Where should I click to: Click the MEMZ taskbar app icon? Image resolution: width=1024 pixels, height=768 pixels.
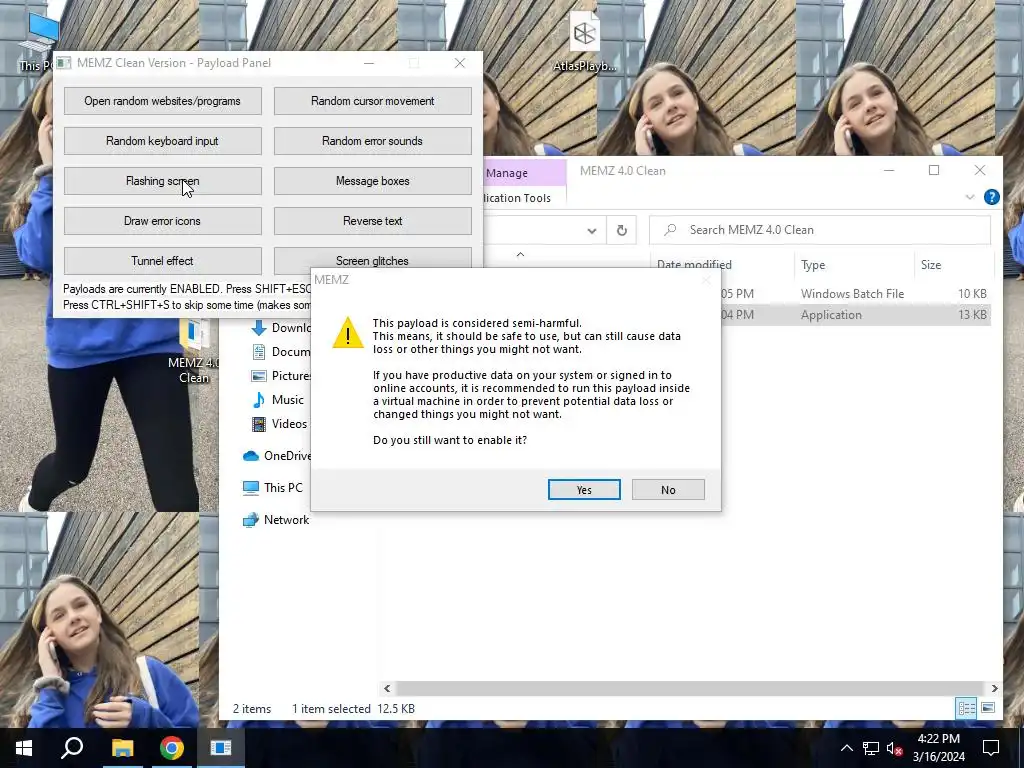tap(221, 748)
